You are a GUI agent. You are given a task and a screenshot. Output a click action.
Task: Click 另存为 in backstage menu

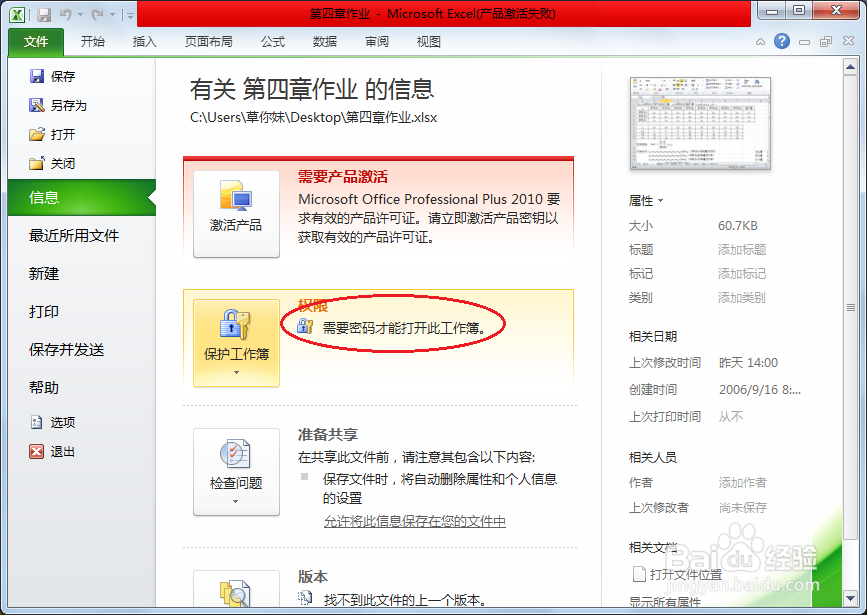coord(58,105)
